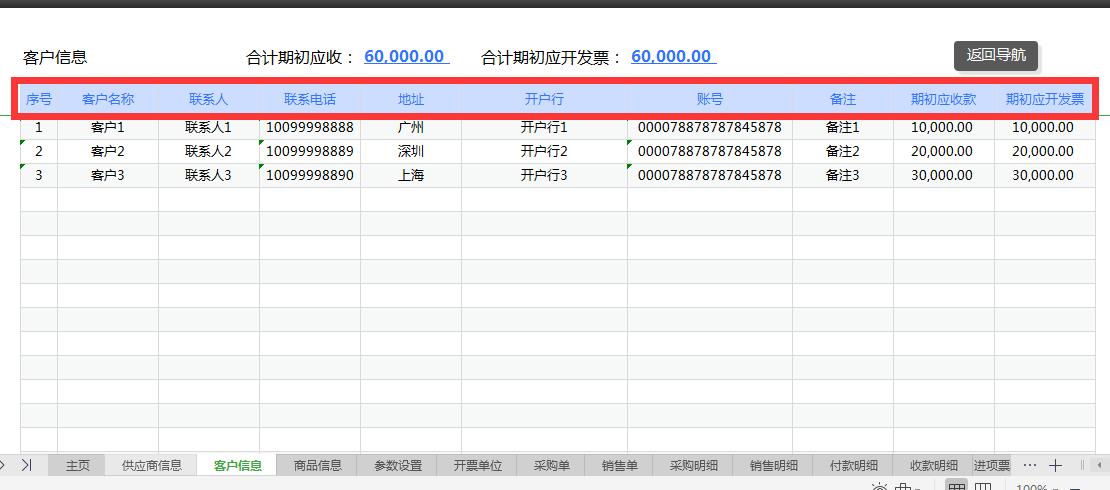Select the address cell 广州

[x=411, y=128]
